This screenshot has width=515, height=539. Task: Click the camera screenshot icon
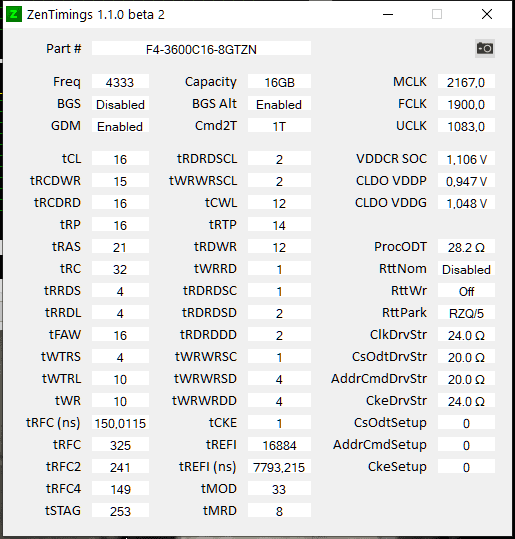tap(485, 48)
